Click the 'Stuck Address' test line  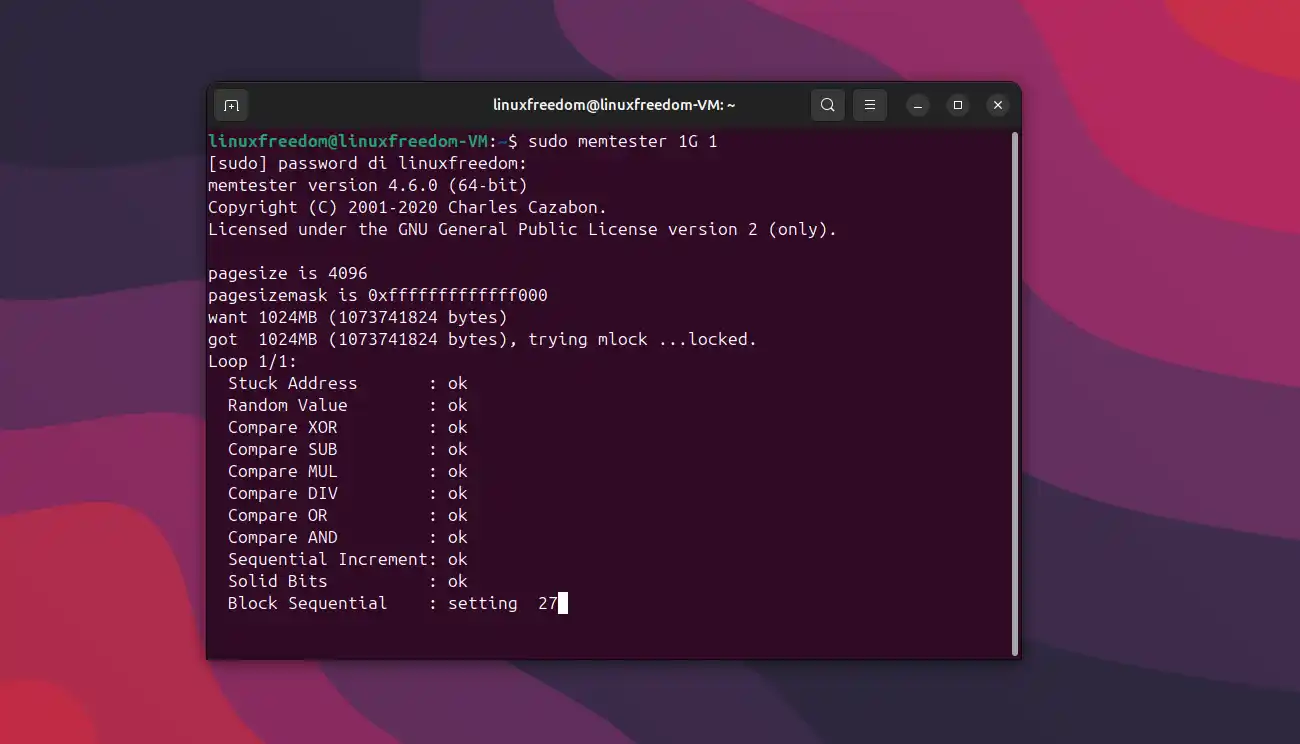(x=347, y=383)
